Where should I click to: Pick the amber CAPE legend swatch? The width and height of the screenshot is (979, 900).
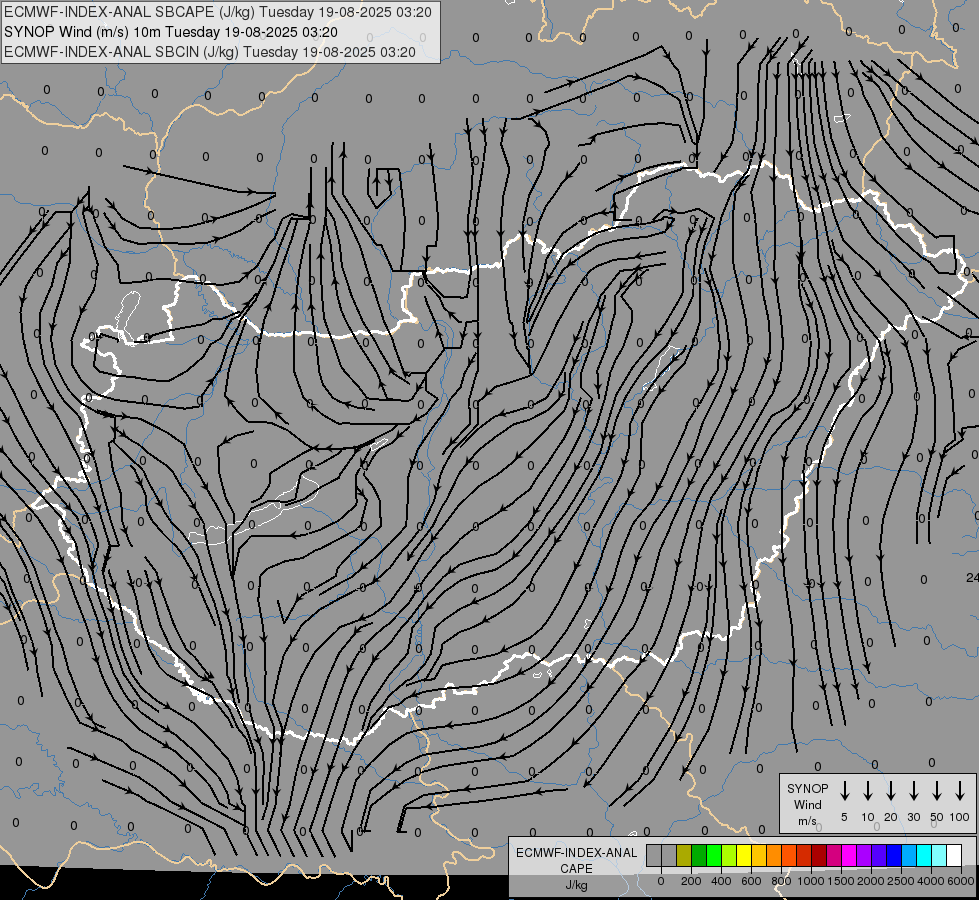coord(759,855)
